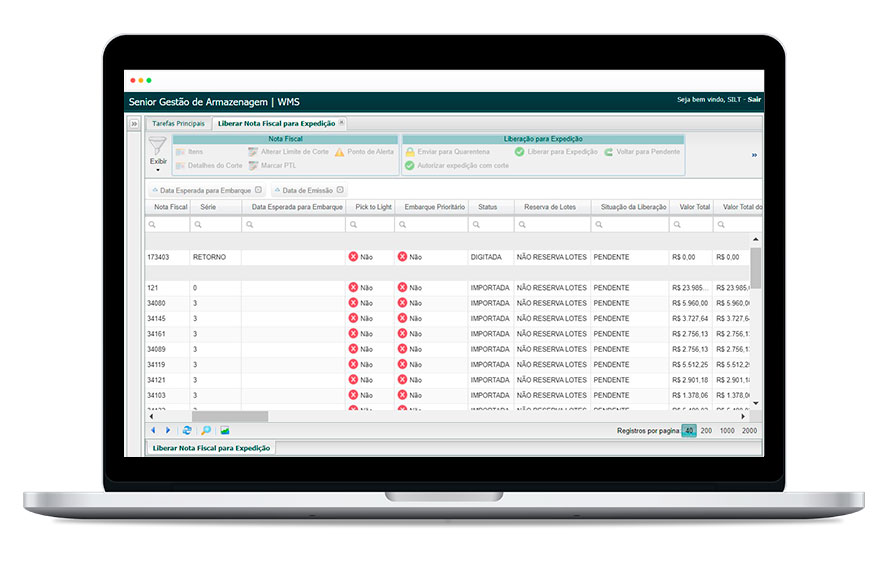Refresh the grid with reload icon

(x=187, y=431)
